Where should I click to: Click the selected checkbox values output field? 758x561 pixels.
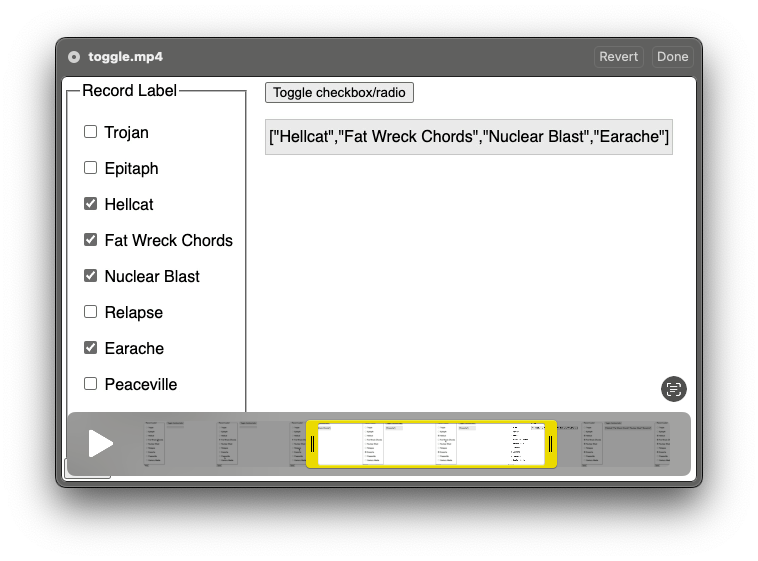[469, 137]
